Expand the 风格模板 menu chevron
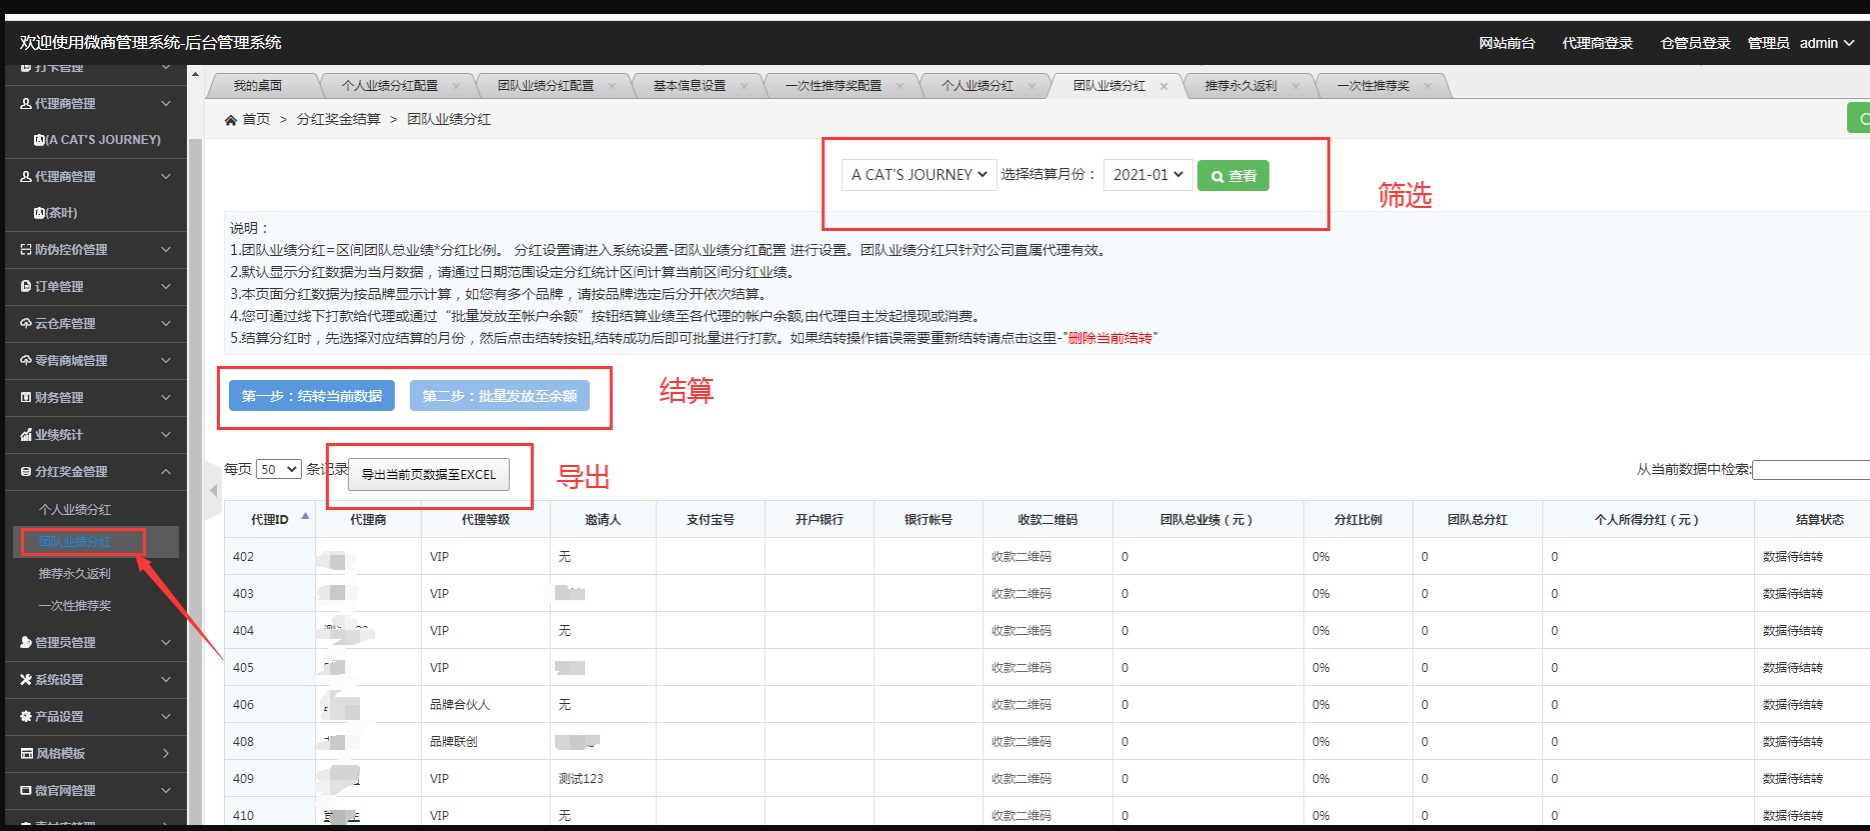1870x831 pixels. click(x=166, y=754)
